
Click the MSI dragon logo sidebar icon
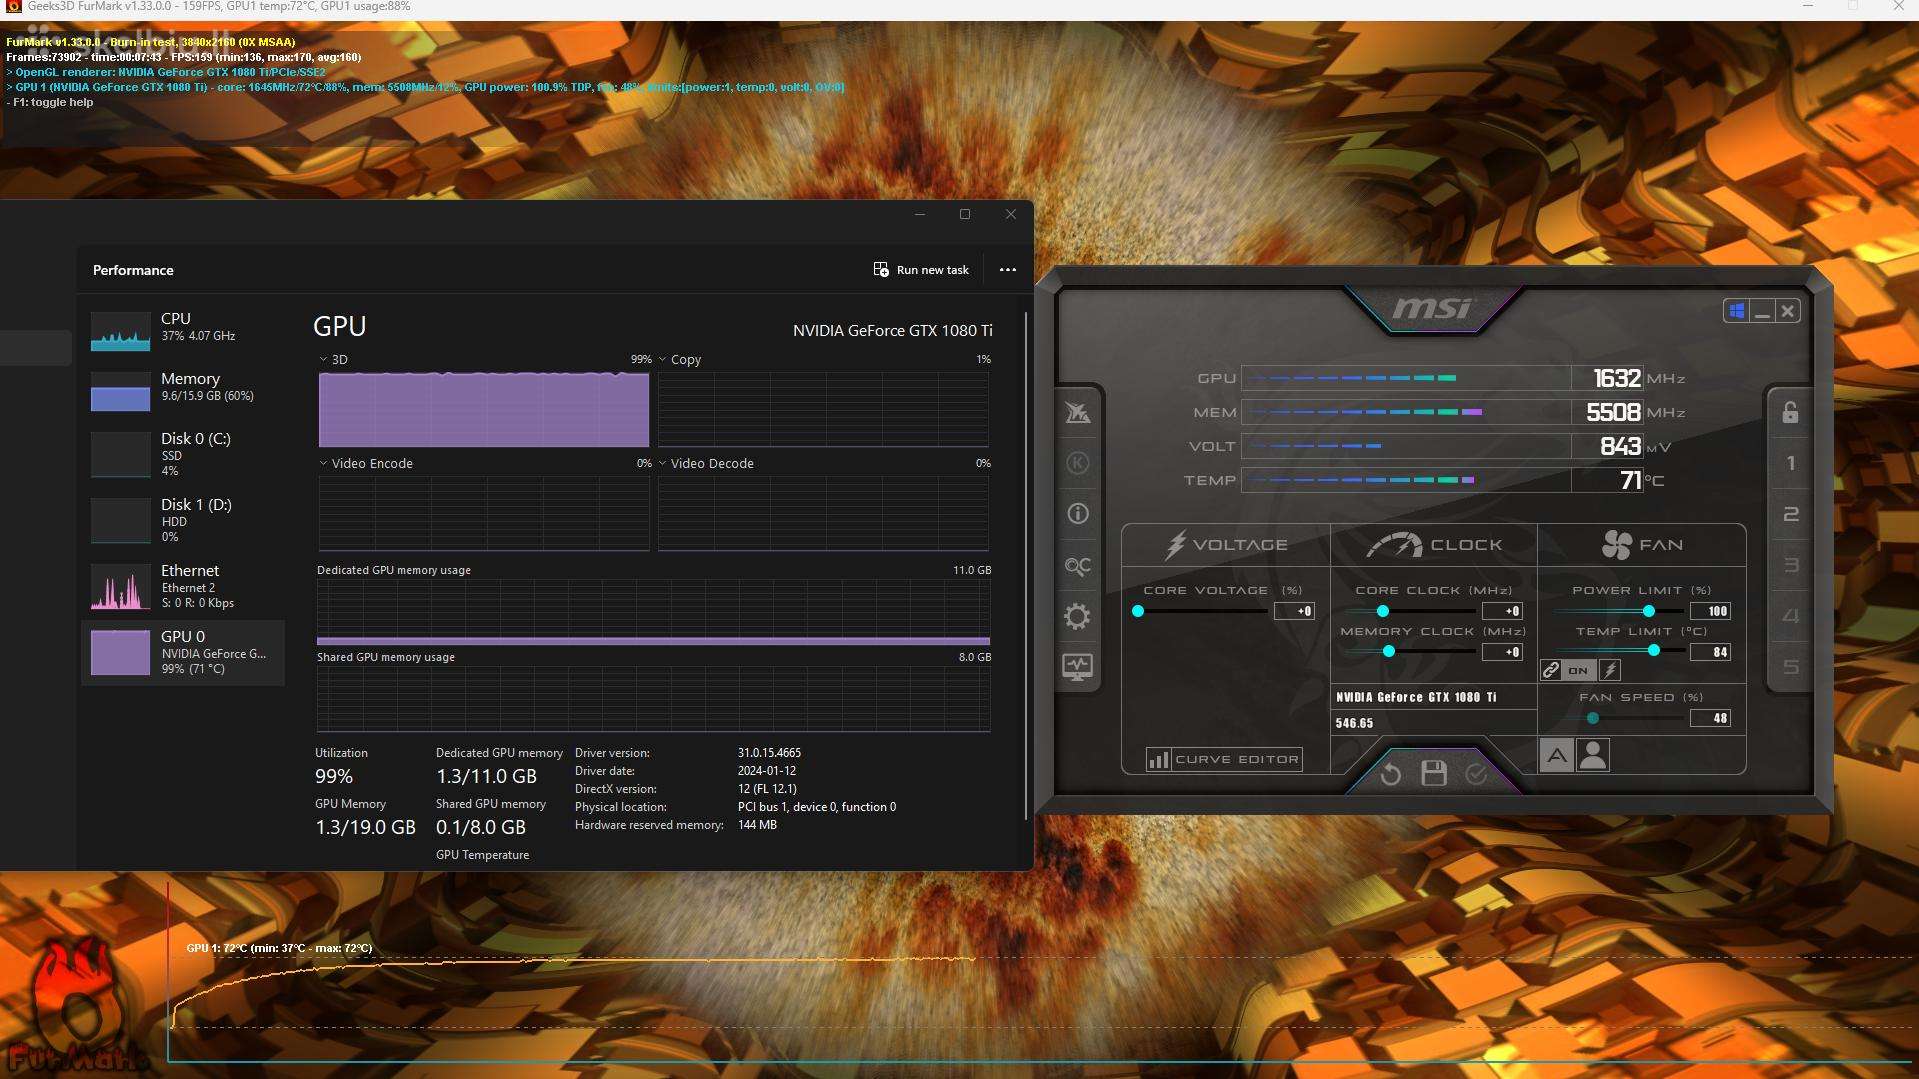click(x=1077, y=412)
